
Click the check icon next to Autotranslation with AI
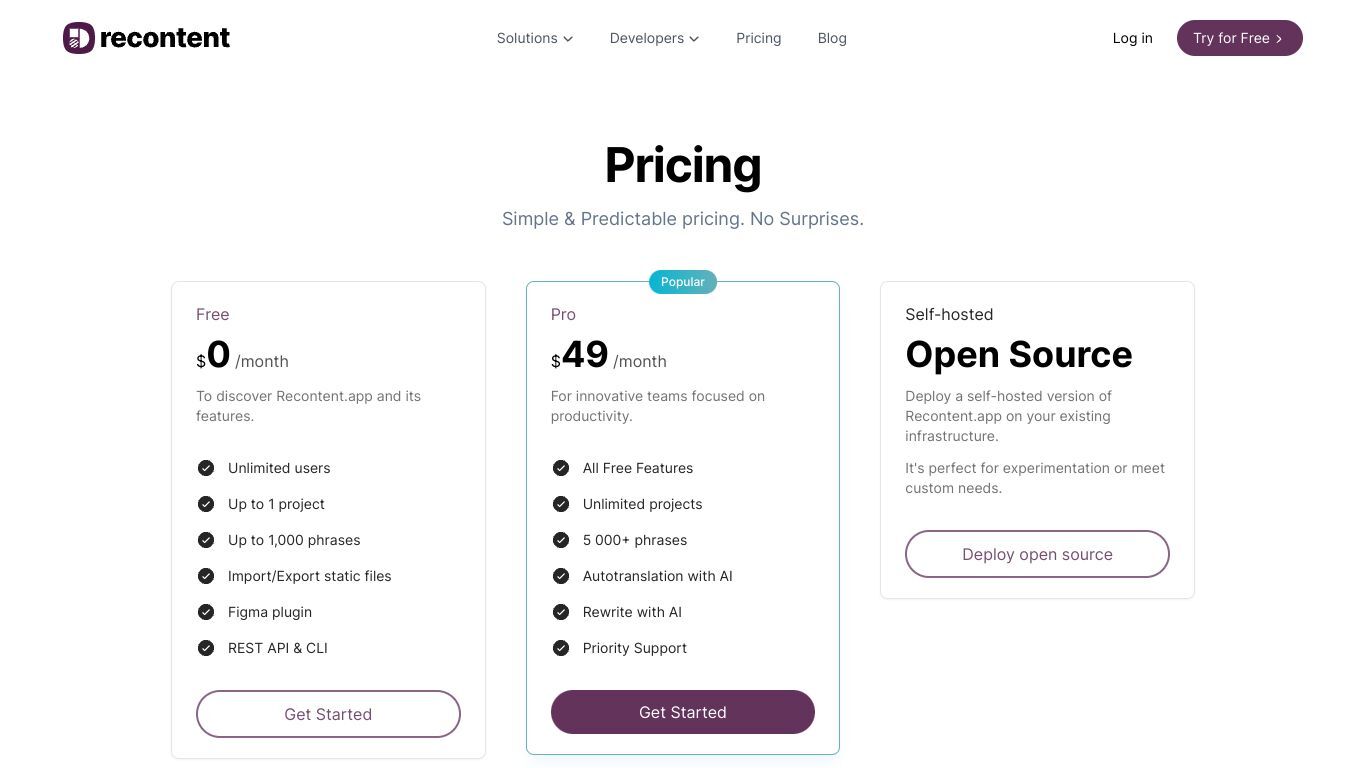(x=561, y=576)
